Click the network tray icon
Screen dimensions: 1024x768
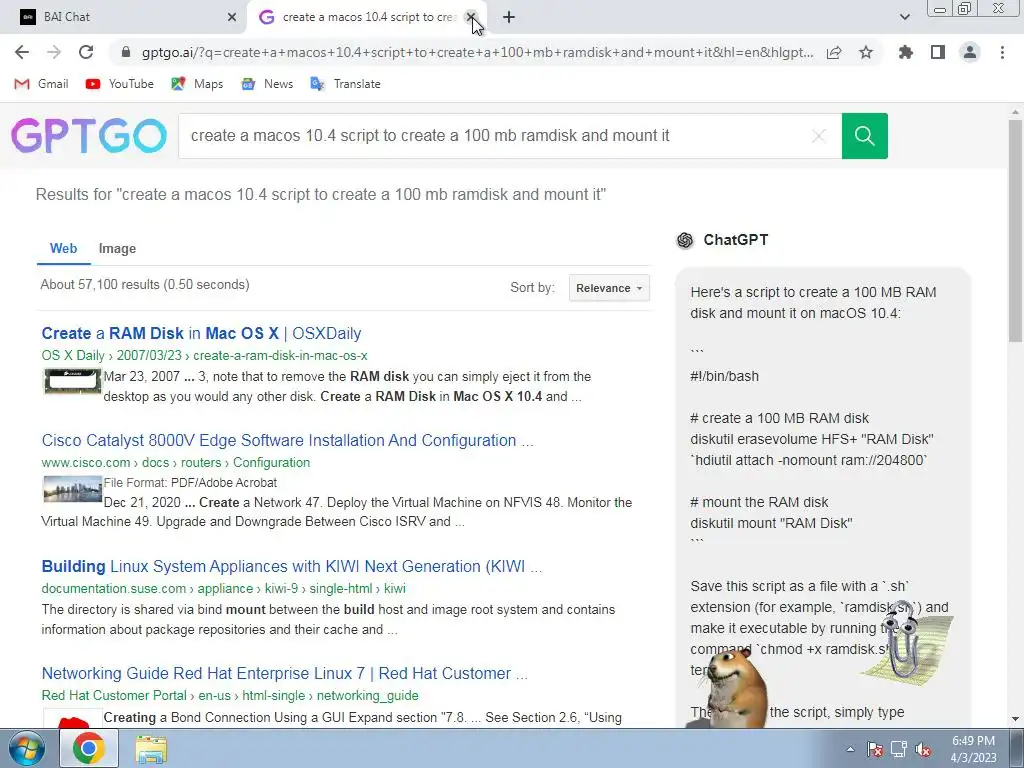tap(899, 749)
